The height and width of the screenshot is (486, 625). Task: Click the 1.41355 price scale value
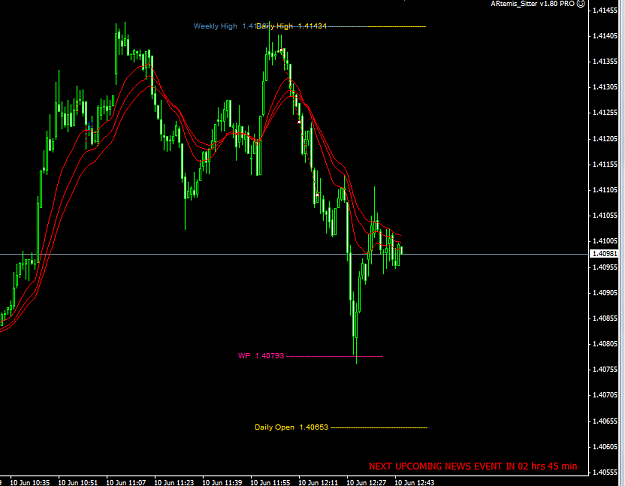pyautogui.click(x=605, y=61)
